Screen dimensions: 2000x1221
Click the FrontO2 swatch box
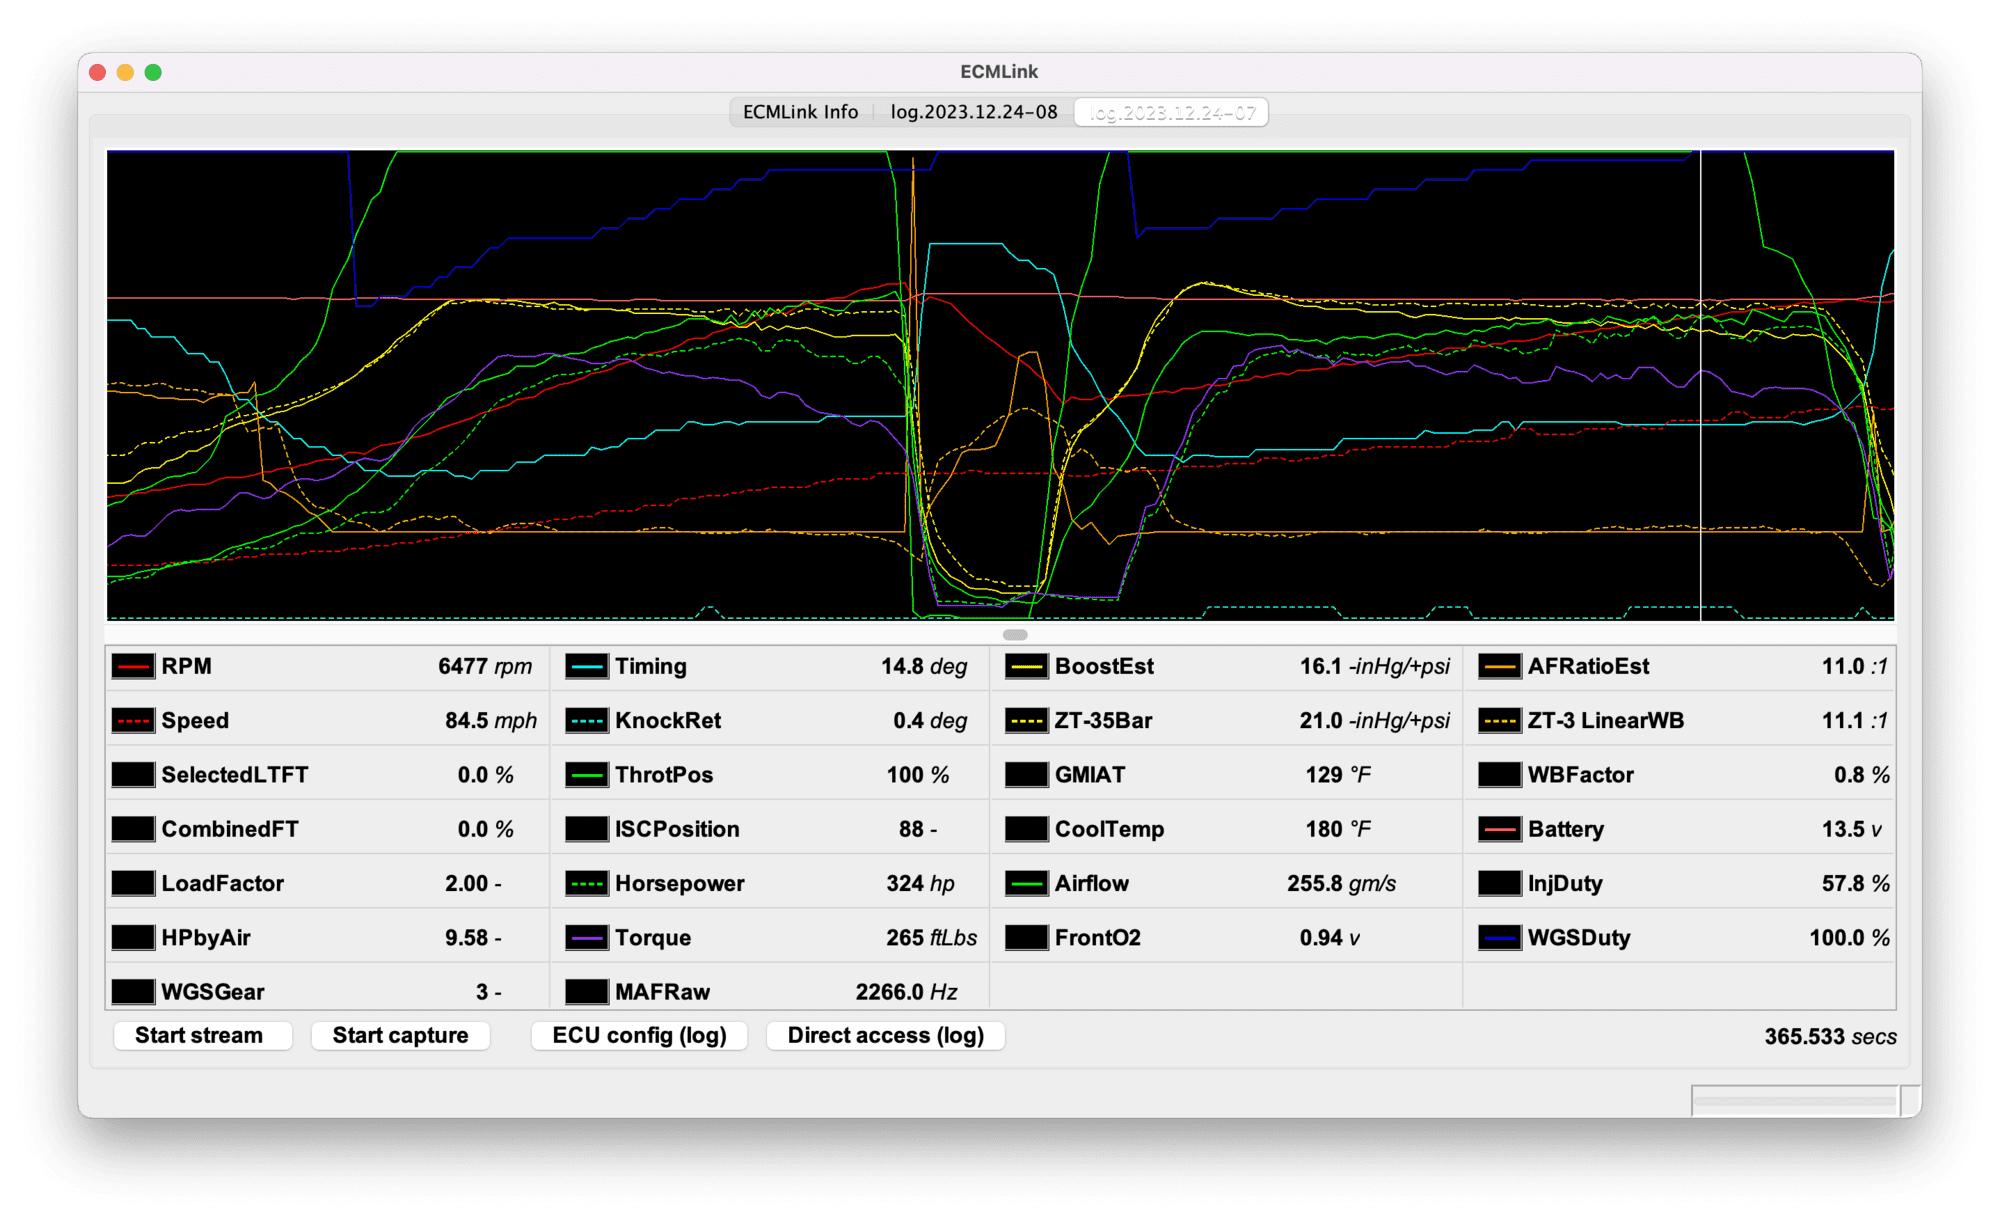coord(1027,938)
